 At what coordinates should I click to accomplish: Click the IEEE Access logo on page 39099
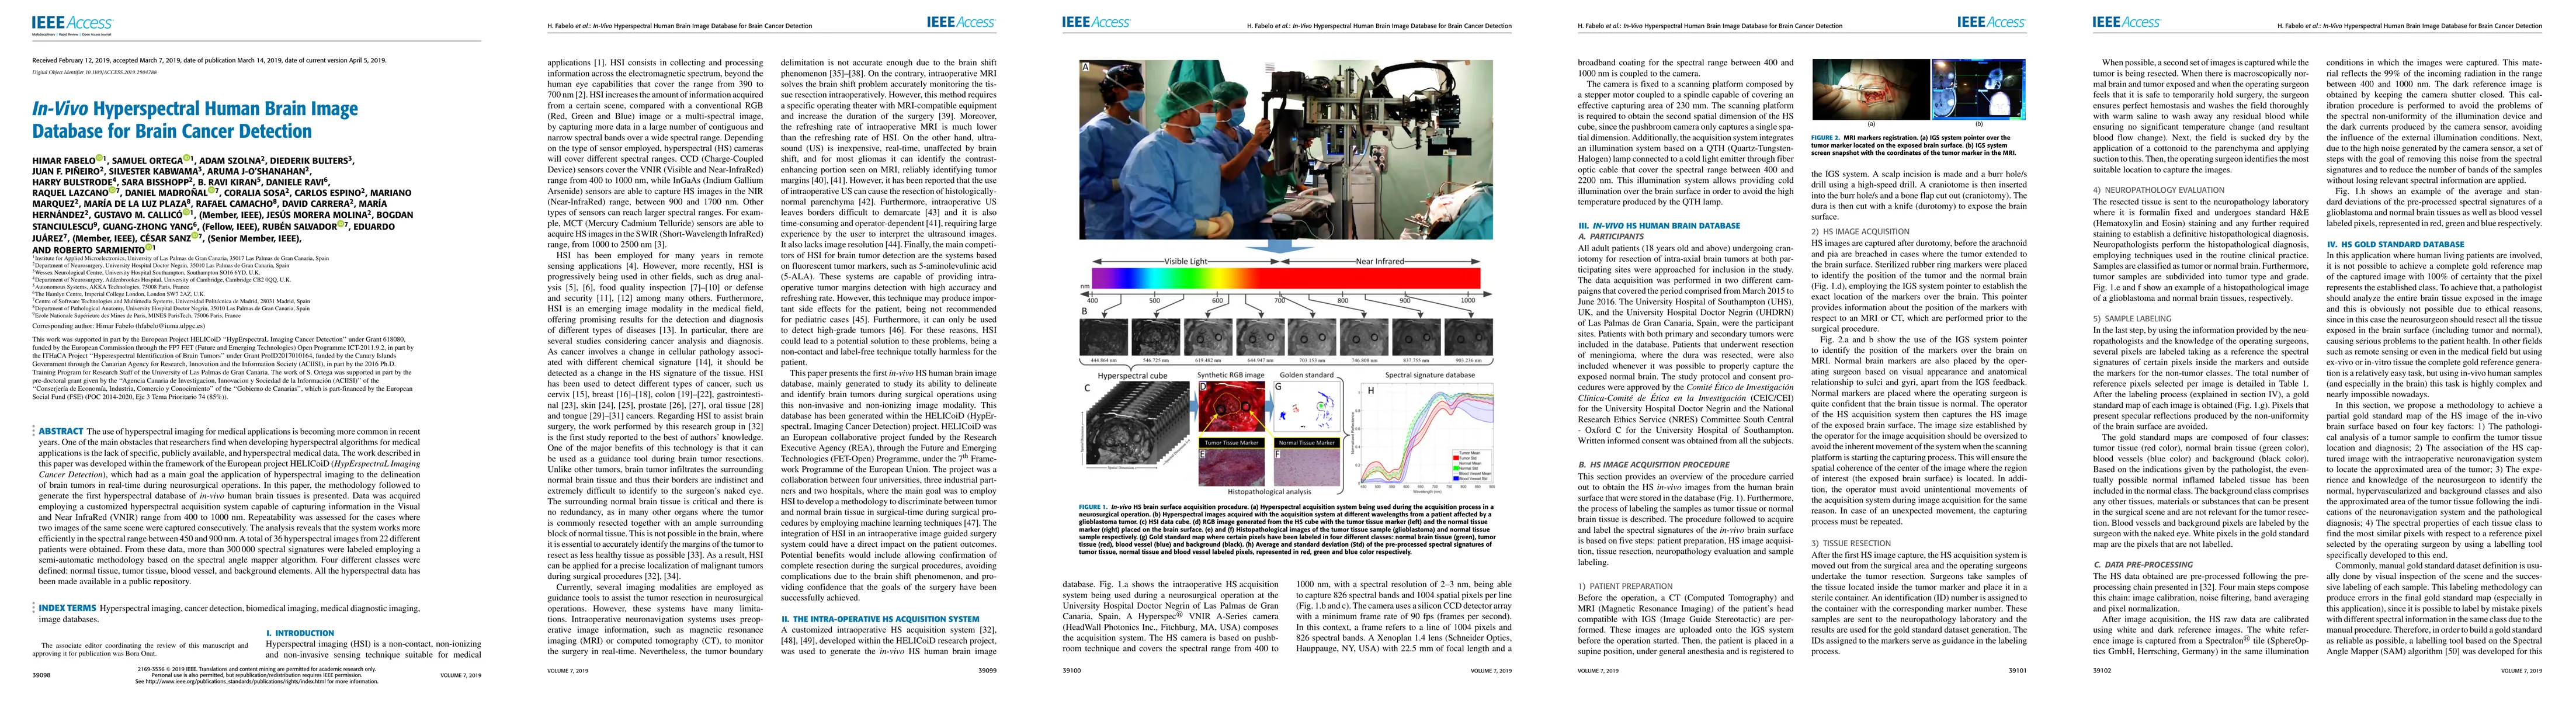(x=961, y=22)
